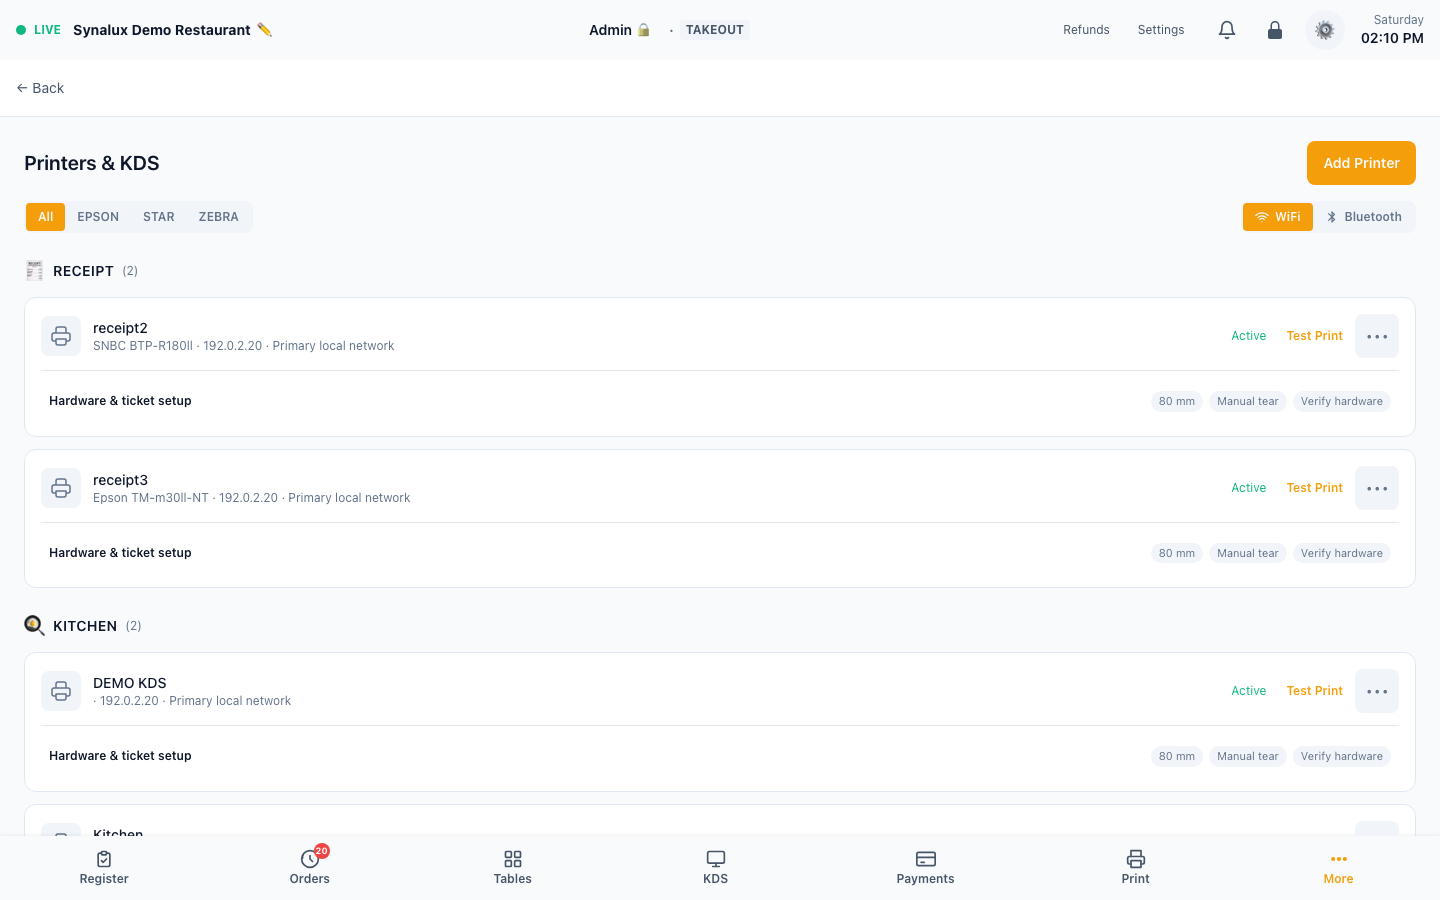This screenshot has height=900, width=1440.
Task: Click the RECEIPT section icon
Action: (x=35, y=271)
